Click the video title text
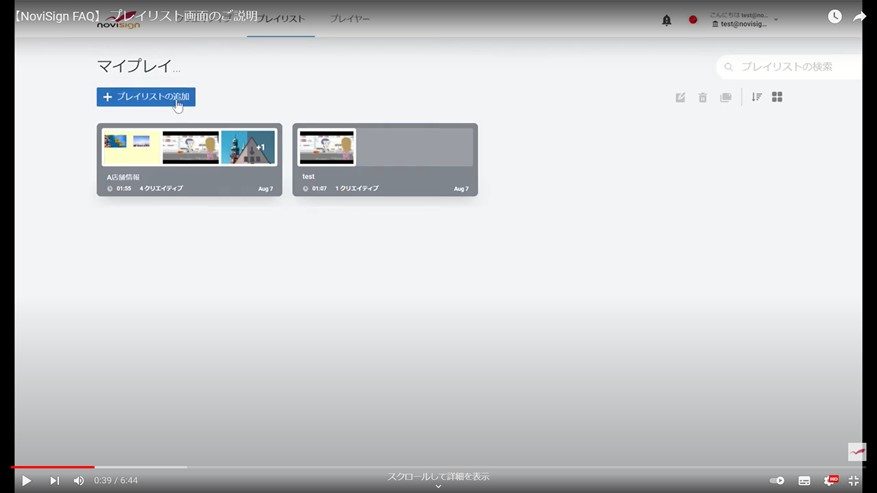 (135, 16)
